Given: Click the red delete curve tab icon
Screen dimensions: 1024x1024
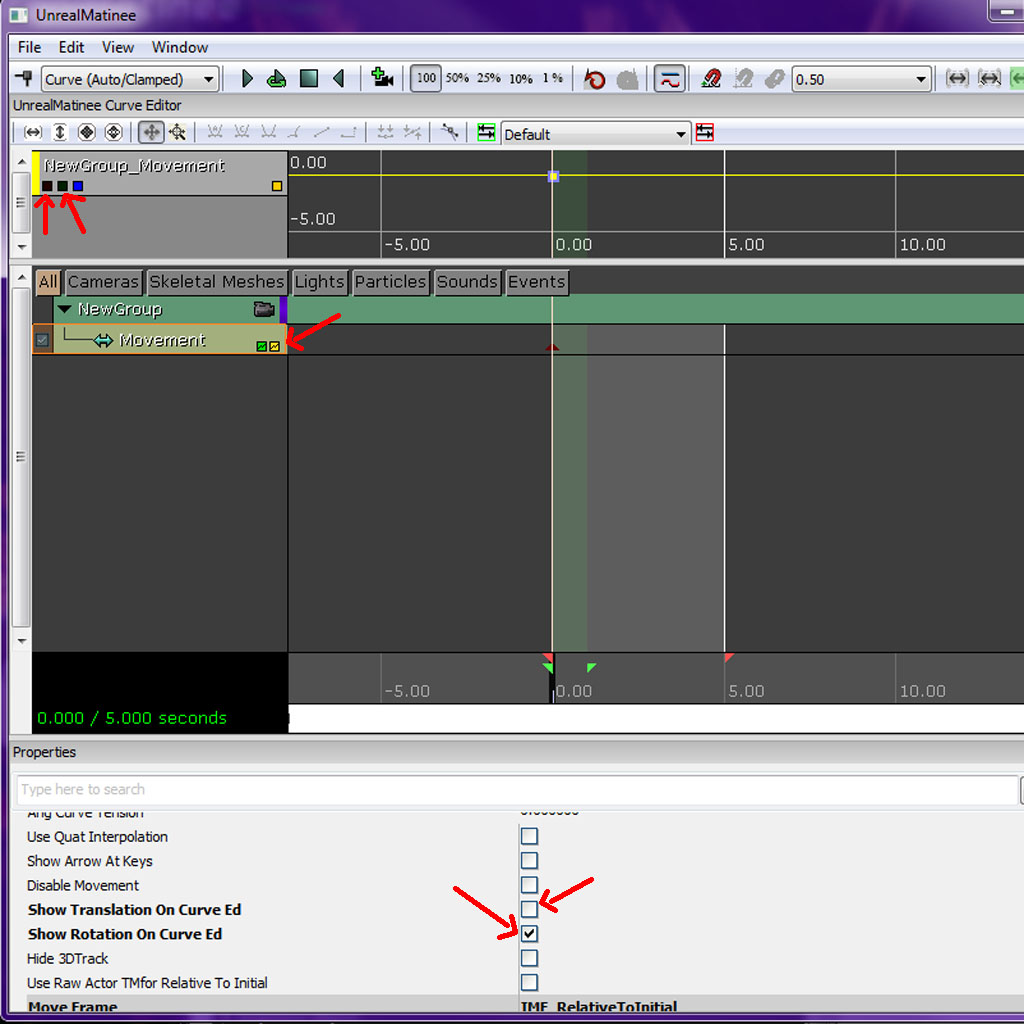Looking at the screenshot, I should 705,133.
